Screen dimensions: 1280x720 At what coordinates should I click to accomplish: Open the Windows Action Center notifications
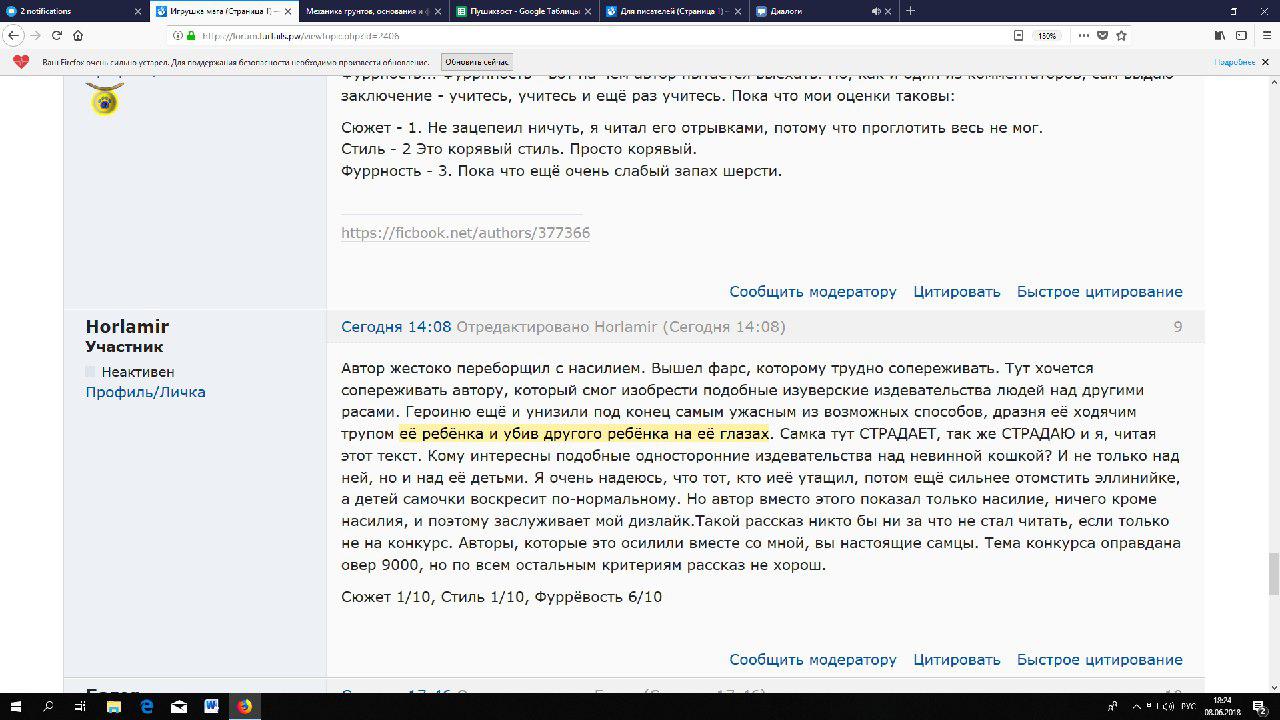(x=1260, y=706)
